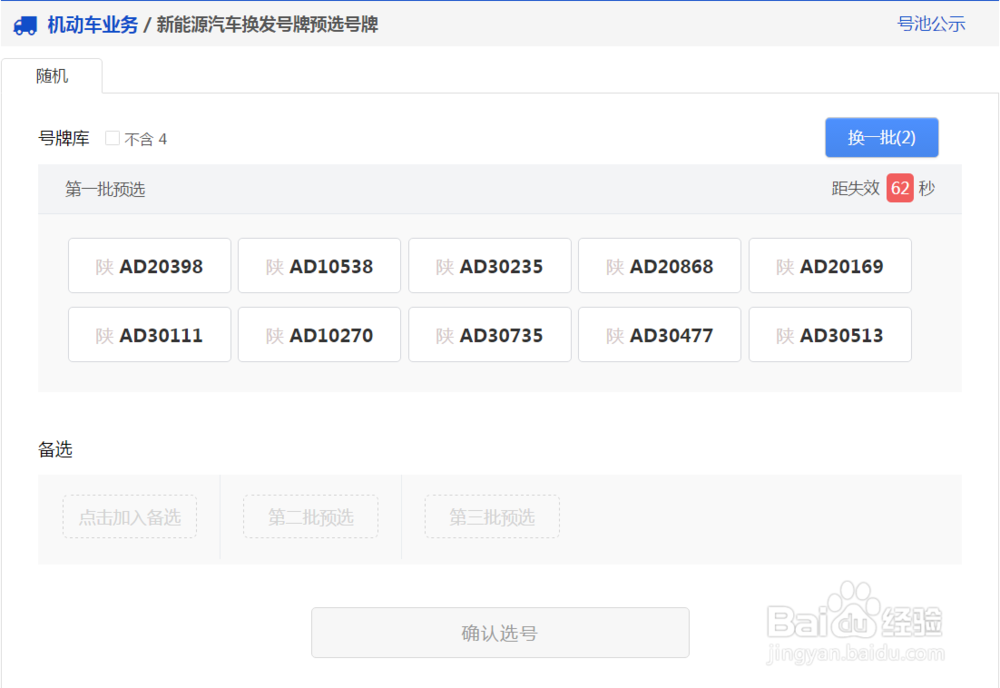Open the 号池公示 link
This screenshot has height=688, width=1000.
pyautogui.click(x=932, y=24)
